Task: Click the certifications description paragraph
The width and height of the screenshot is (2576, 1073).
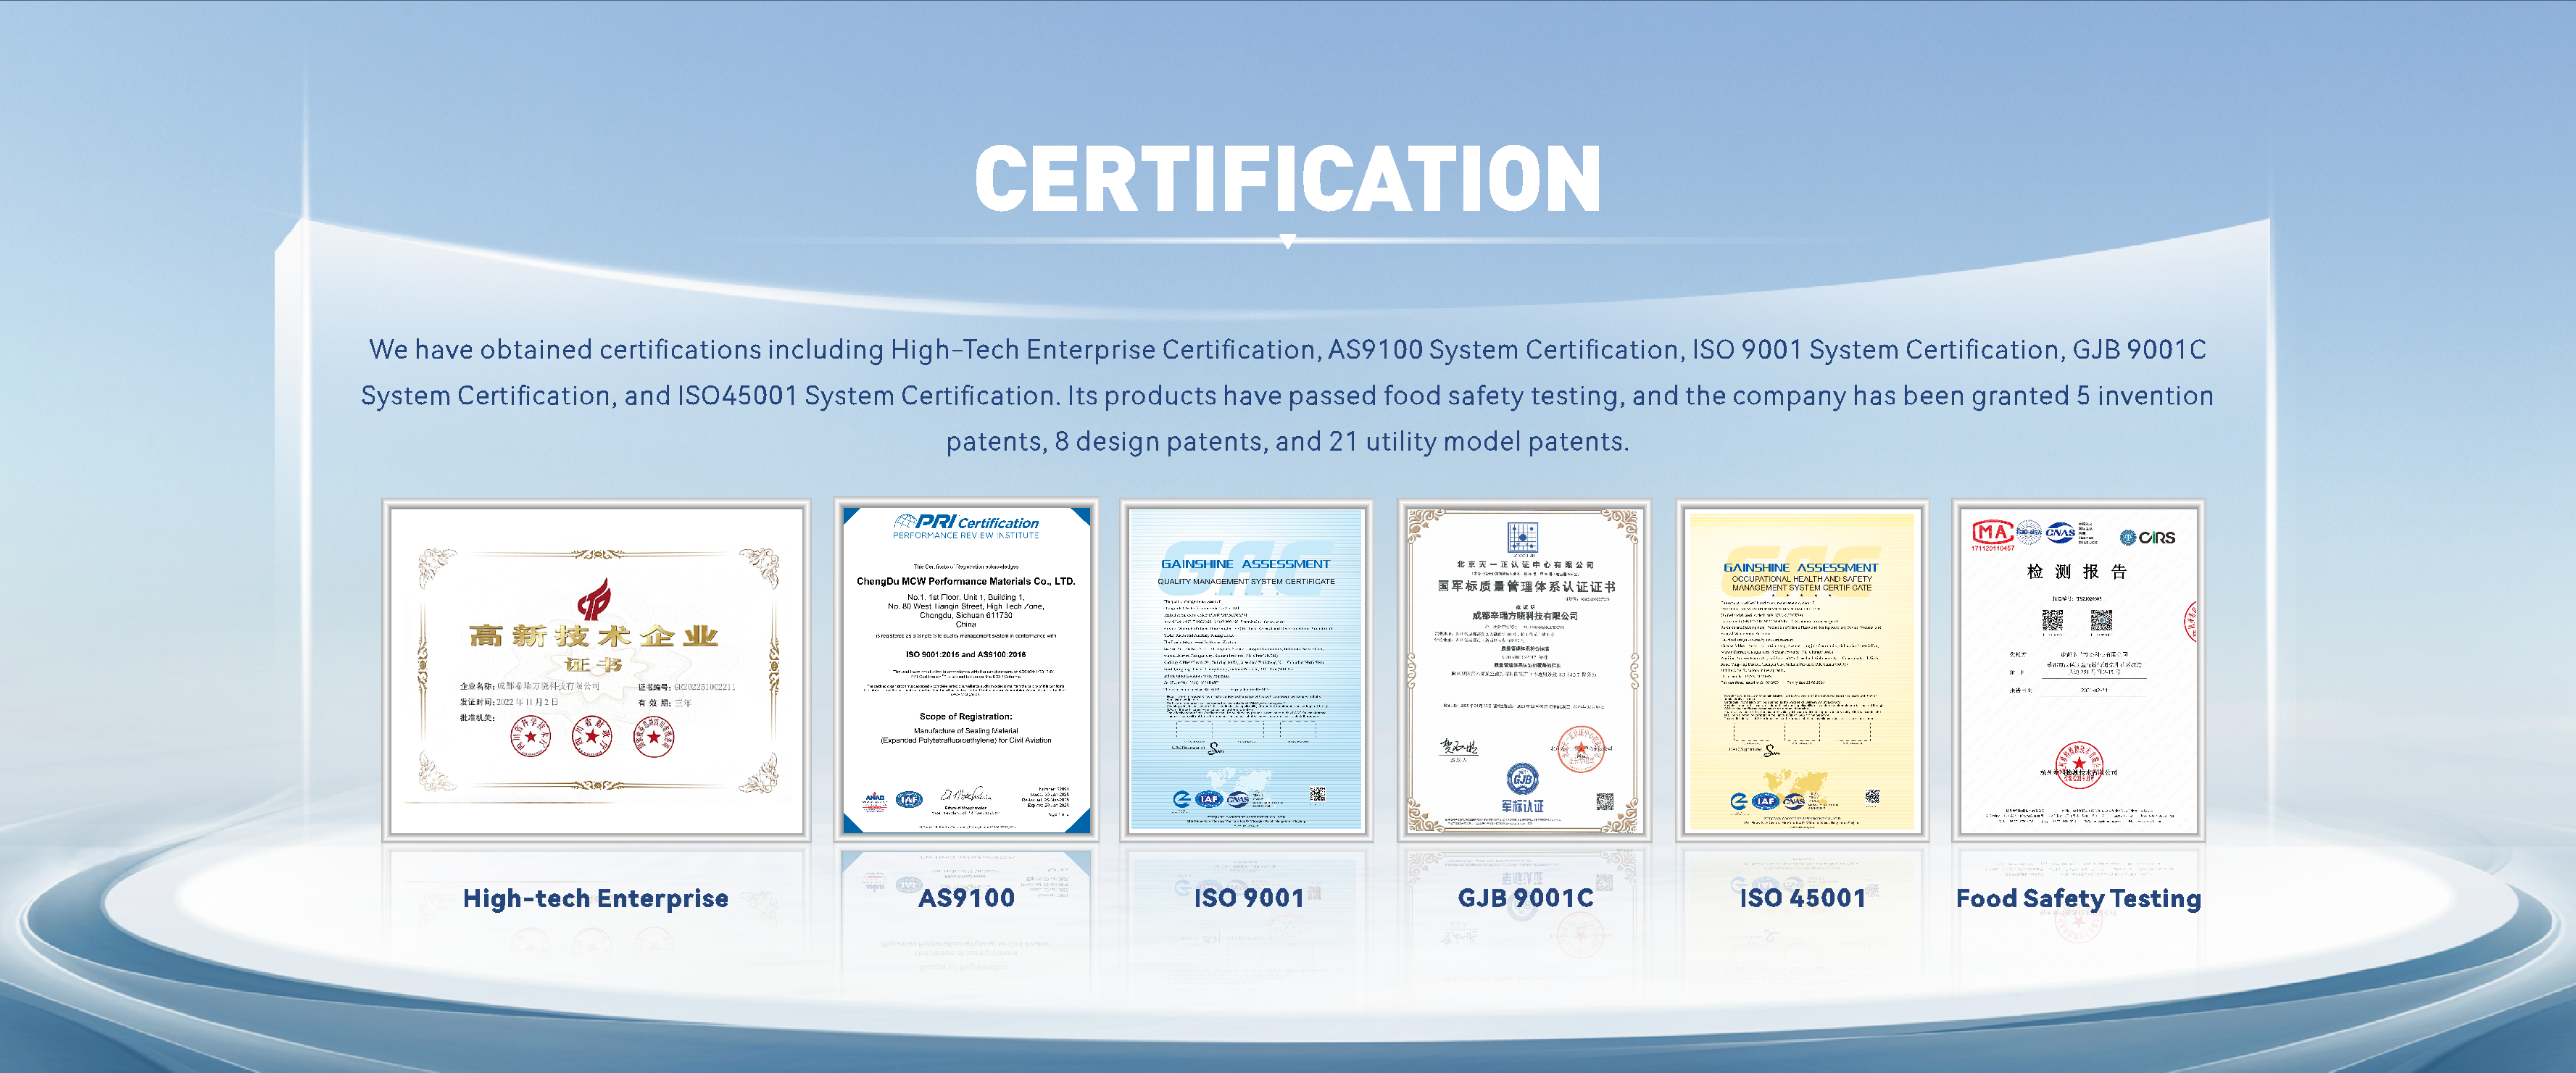Action: point(1288,395)
